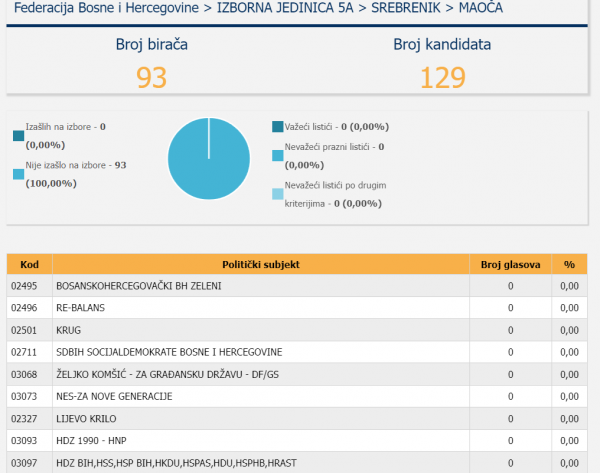Select the HDZ 1990 - HNP row
This screenshot has height=473, width=600.
click(297, 440)
